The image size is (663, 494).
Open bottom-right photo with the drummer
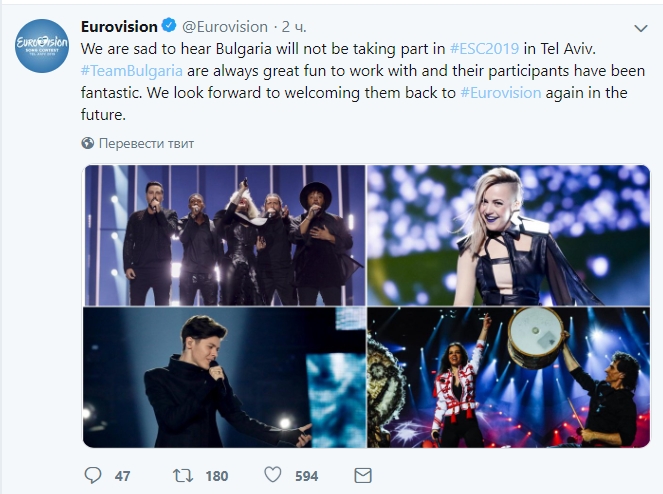tap(509, 378)
